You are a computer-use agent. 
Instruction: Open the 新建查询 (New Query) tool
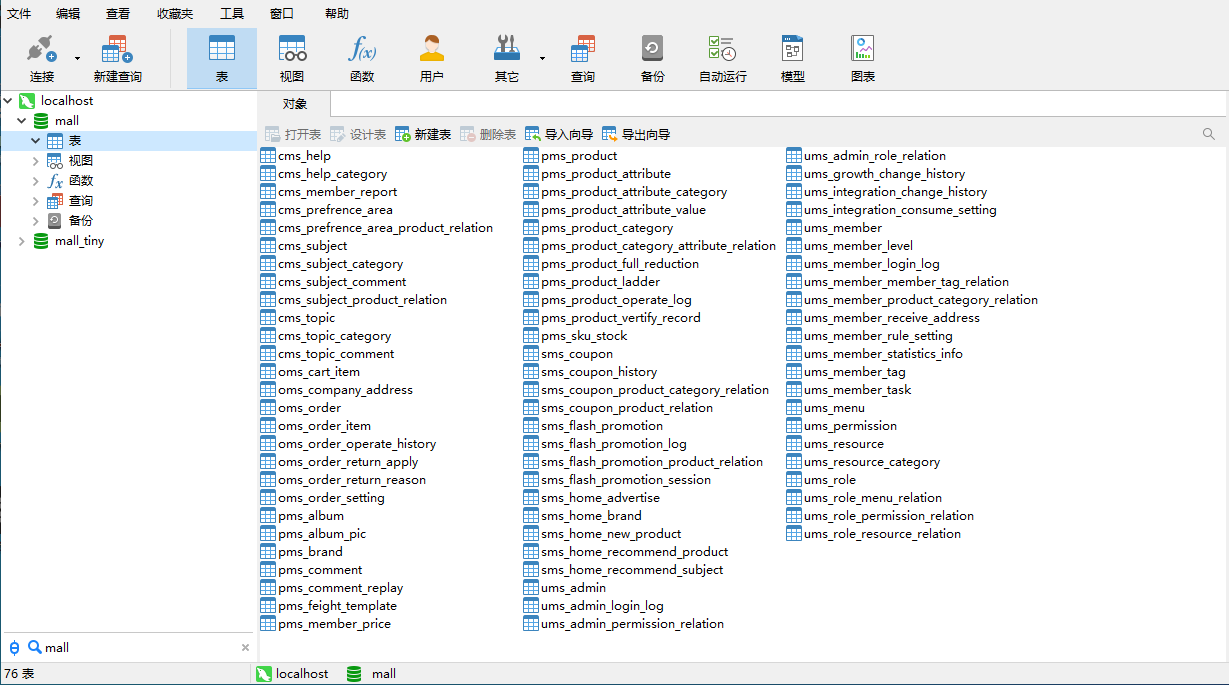coord(118,58)
